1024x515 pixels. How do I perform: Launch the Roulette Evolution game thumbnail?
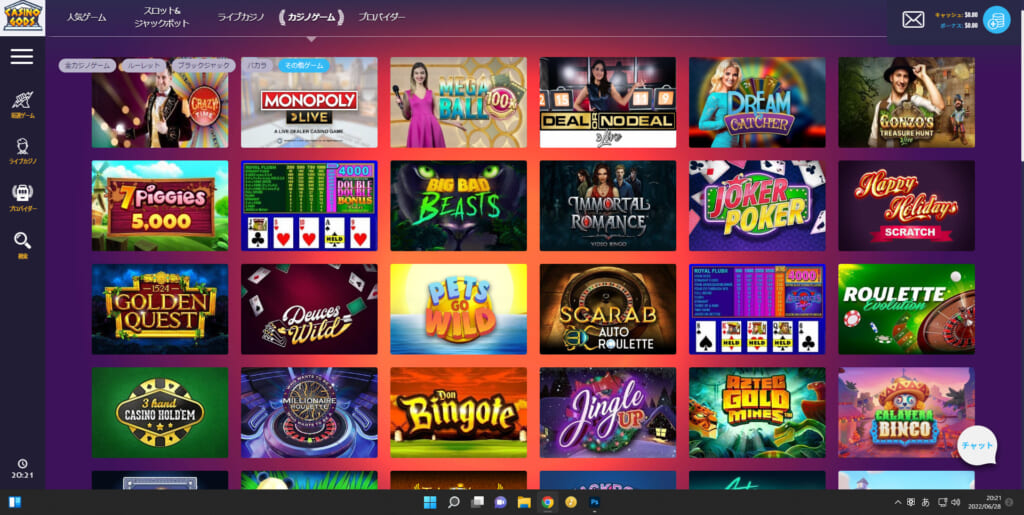tap(906, 309)
